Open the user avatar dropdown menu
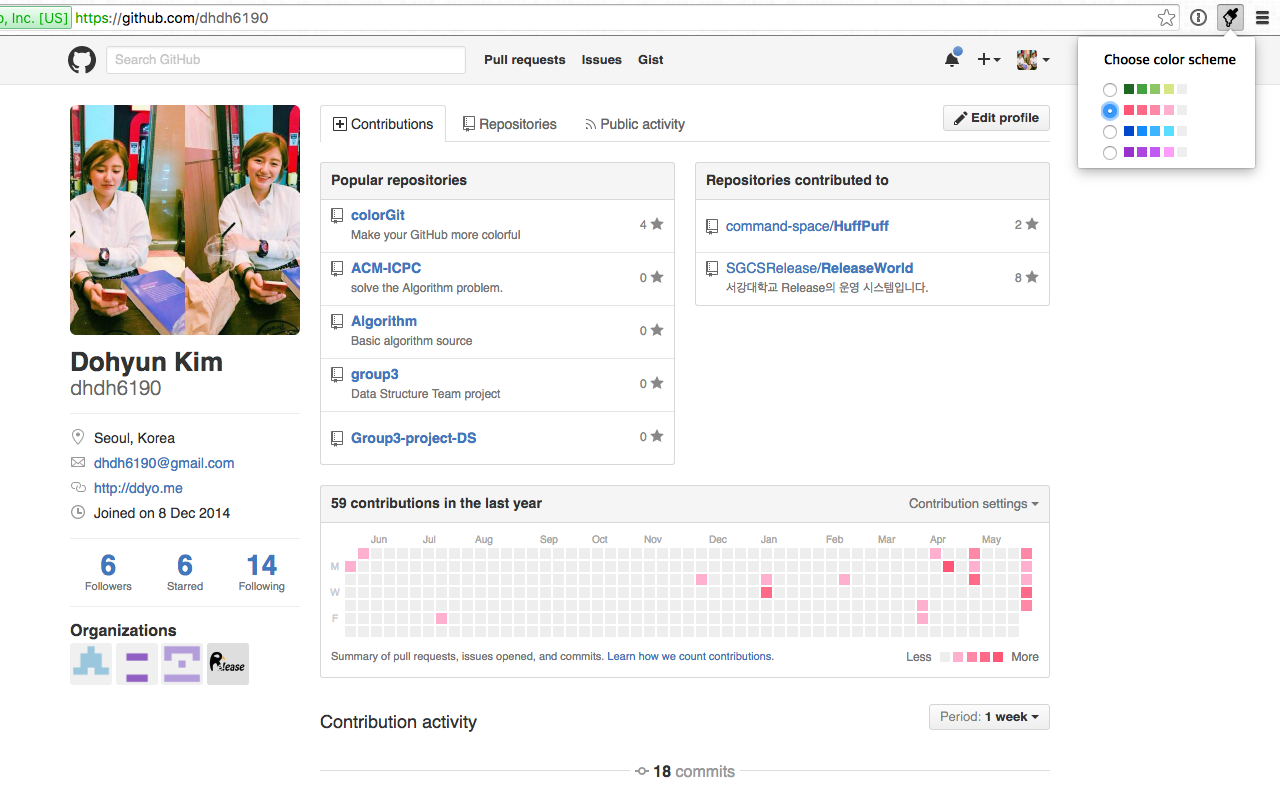 coord(1033,60)
